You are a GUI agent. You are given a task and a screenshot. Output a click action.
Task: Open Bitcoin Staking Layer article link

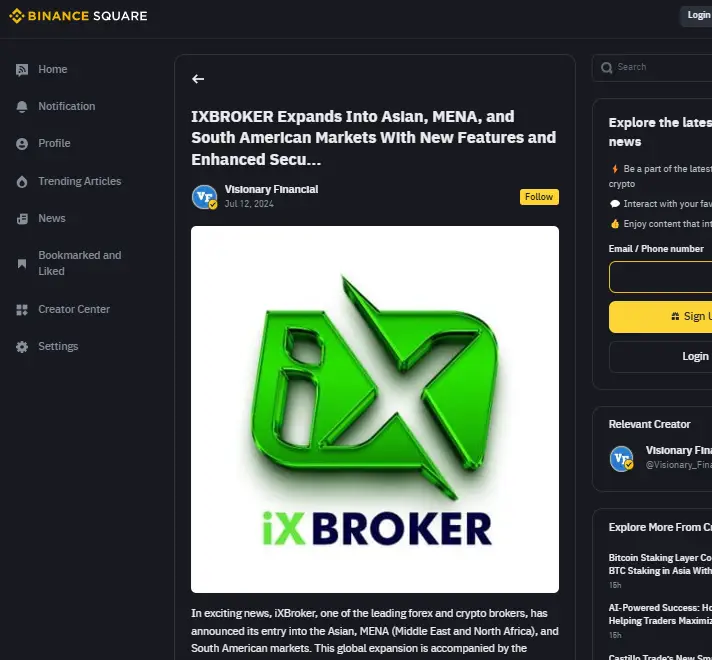coord(660,564)
